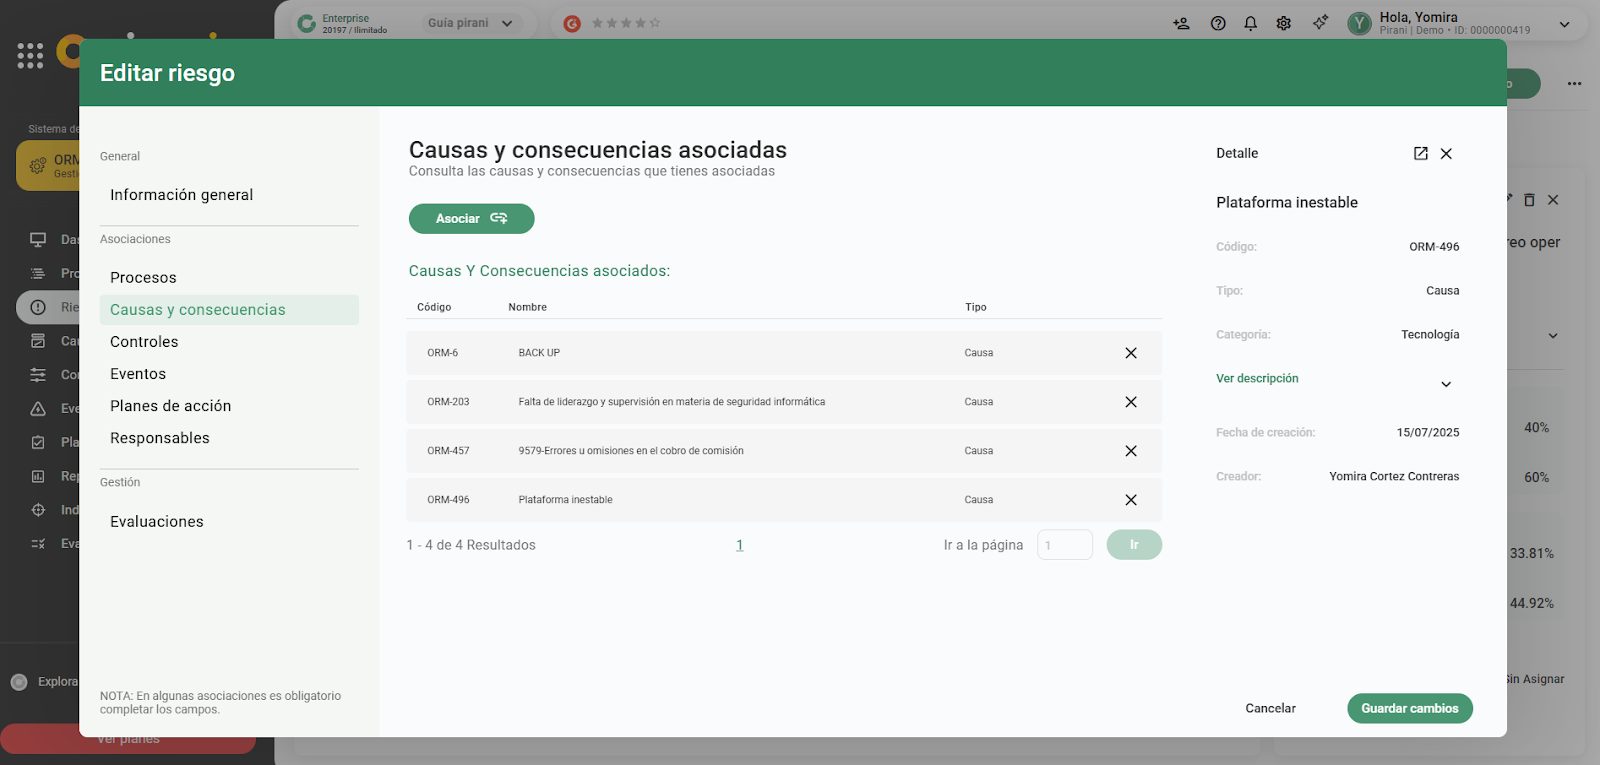The height and width of the screenshot is (765, 1600).
Task: Click the action plans checklist icon
Action: pyautogui.click(x=38, y=442)
